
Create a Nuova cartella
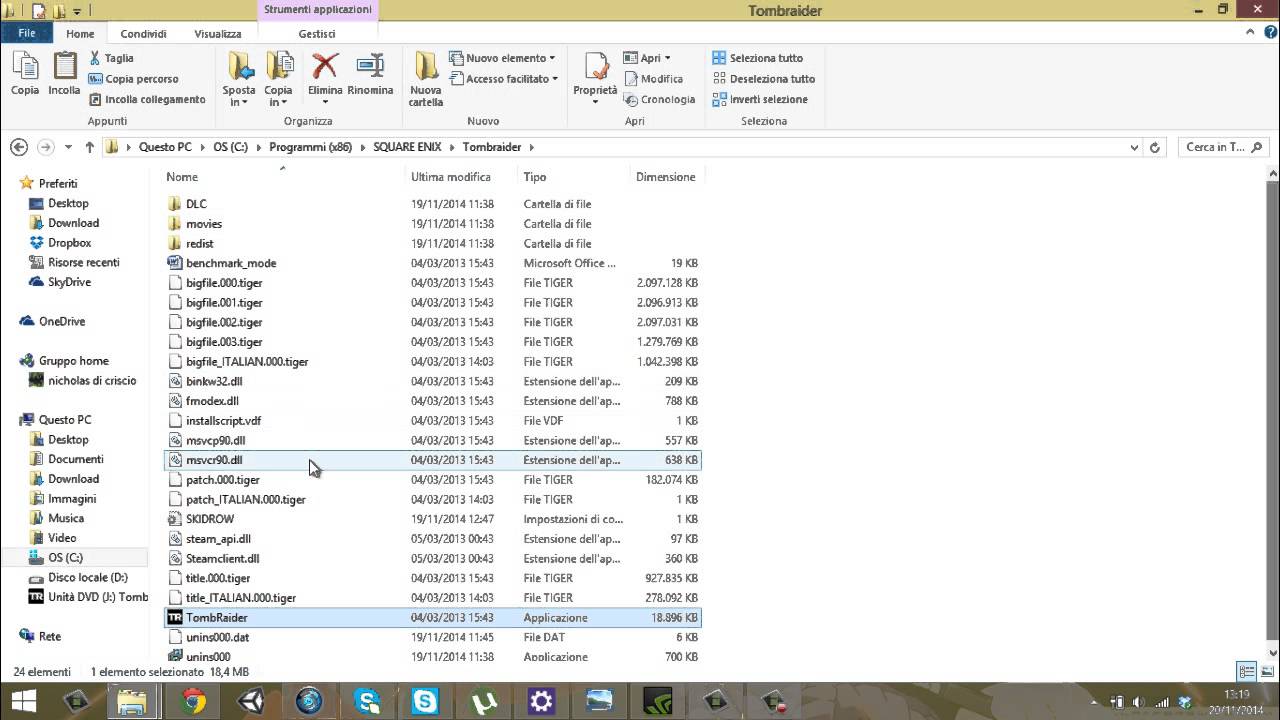point(426,79)
